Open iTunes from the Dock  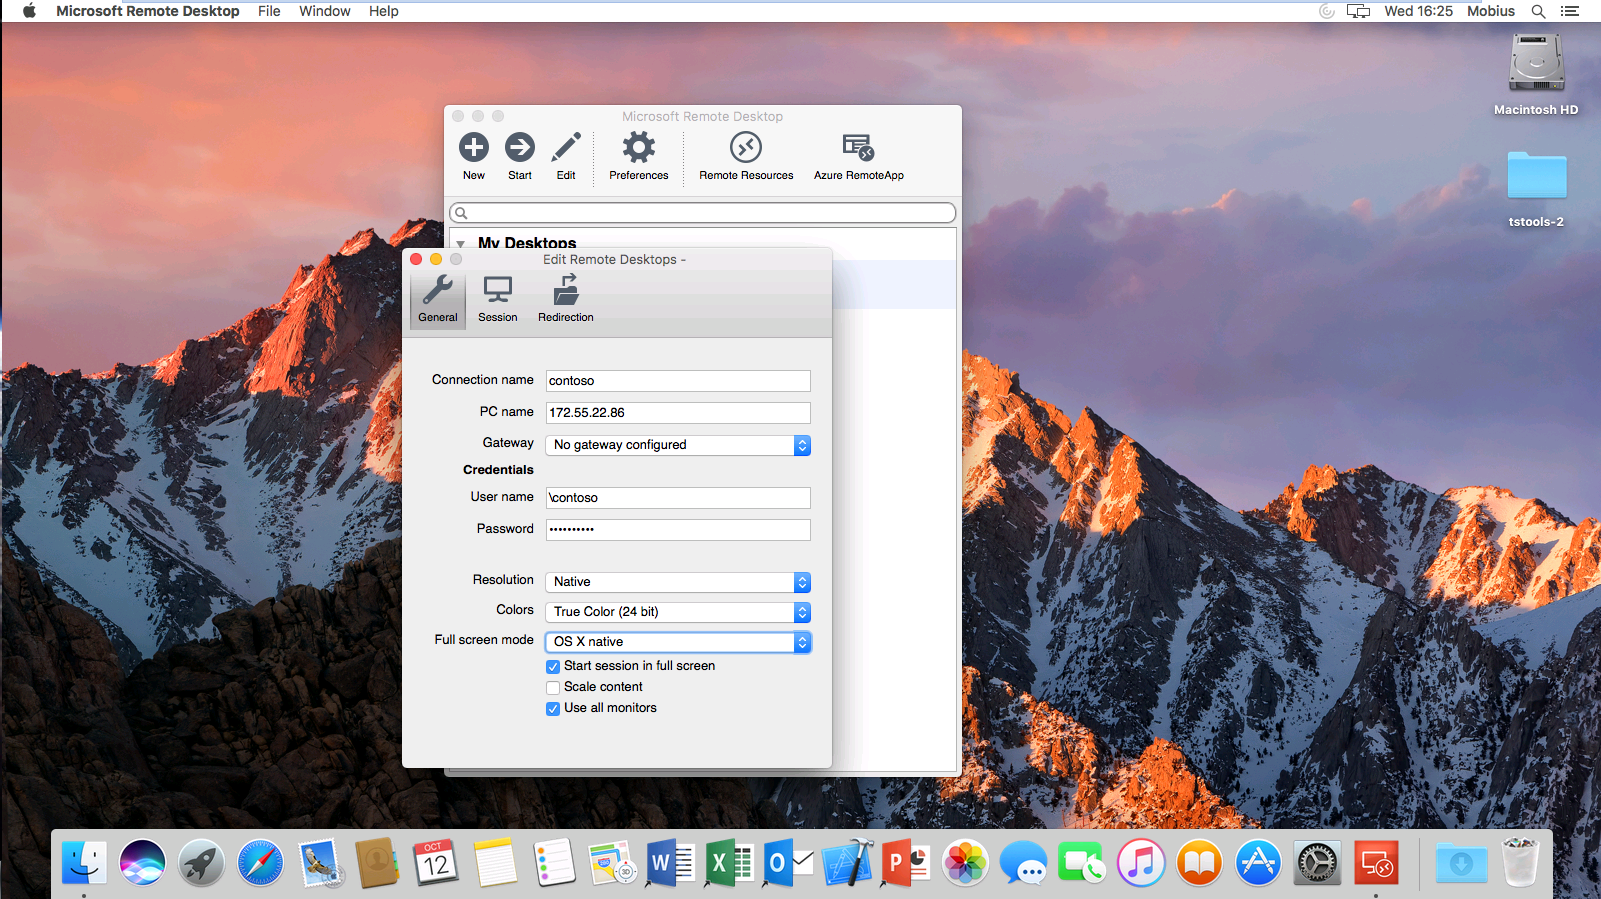point(1141,862)
